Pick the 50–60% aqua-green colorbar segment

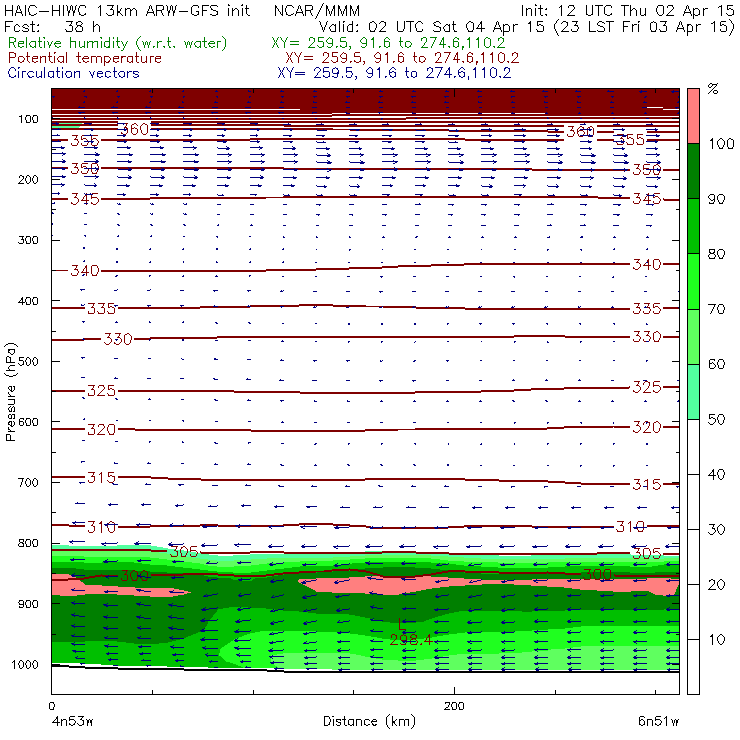[693, 392]
